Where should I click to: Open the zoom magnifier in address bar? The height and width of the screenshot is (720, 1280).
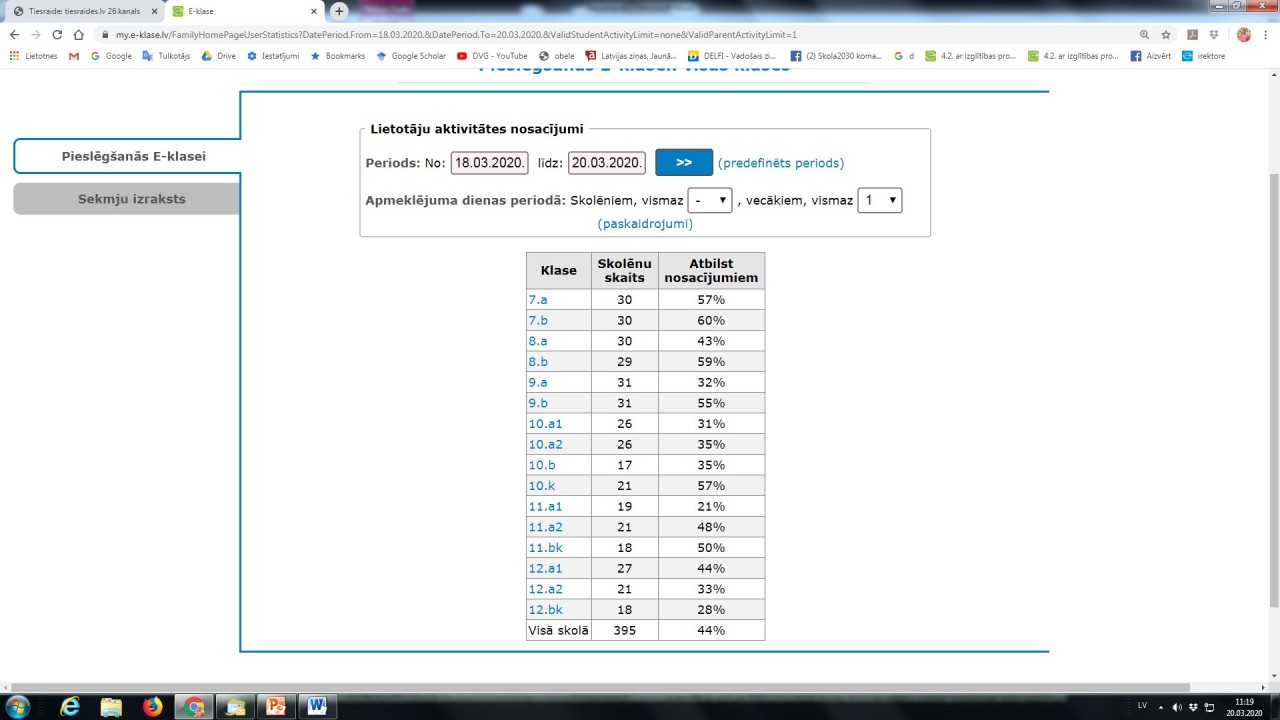click(x=1144, y=34)
